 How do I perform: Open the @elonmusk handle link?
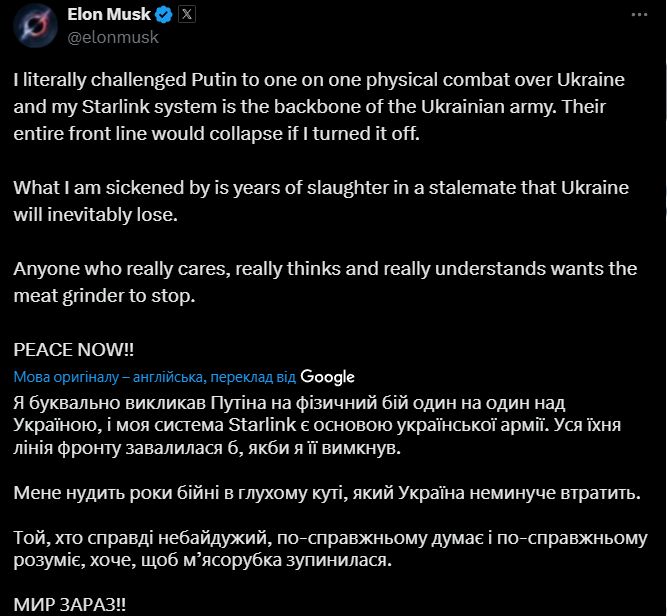(x=113, y=37)
